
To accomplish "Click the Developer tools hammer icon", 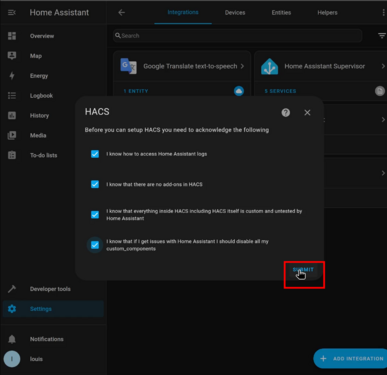I will point(12,289).
